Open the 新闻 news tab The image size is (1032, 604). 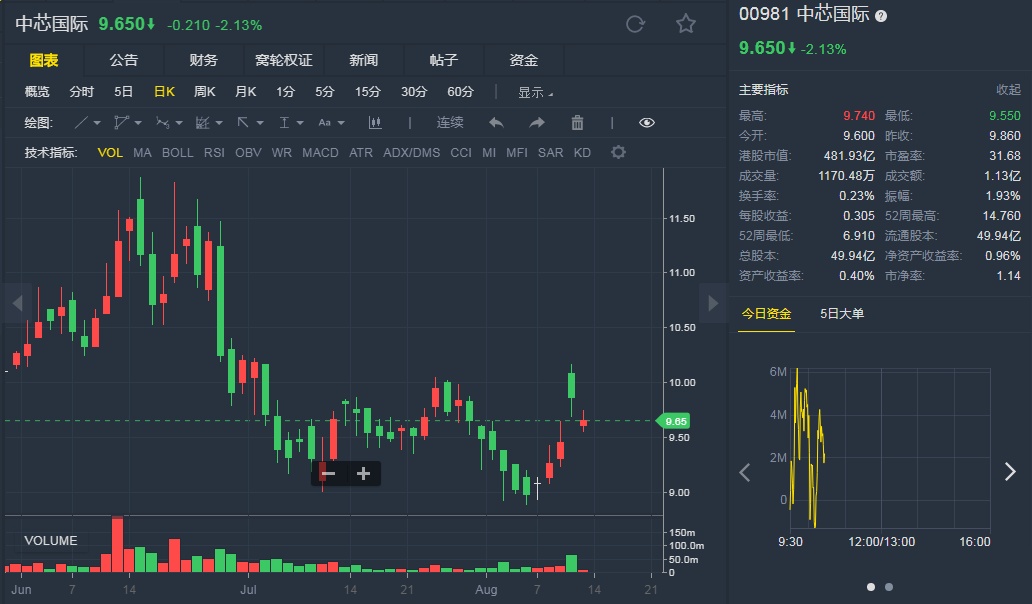pyautogui.click(x=363, y=61)
